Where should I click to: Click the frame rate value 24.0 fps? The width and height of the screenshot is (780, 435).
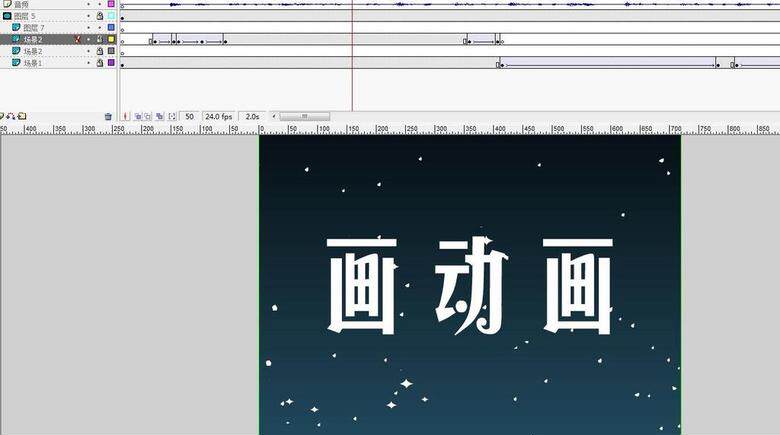coord(219,116)
